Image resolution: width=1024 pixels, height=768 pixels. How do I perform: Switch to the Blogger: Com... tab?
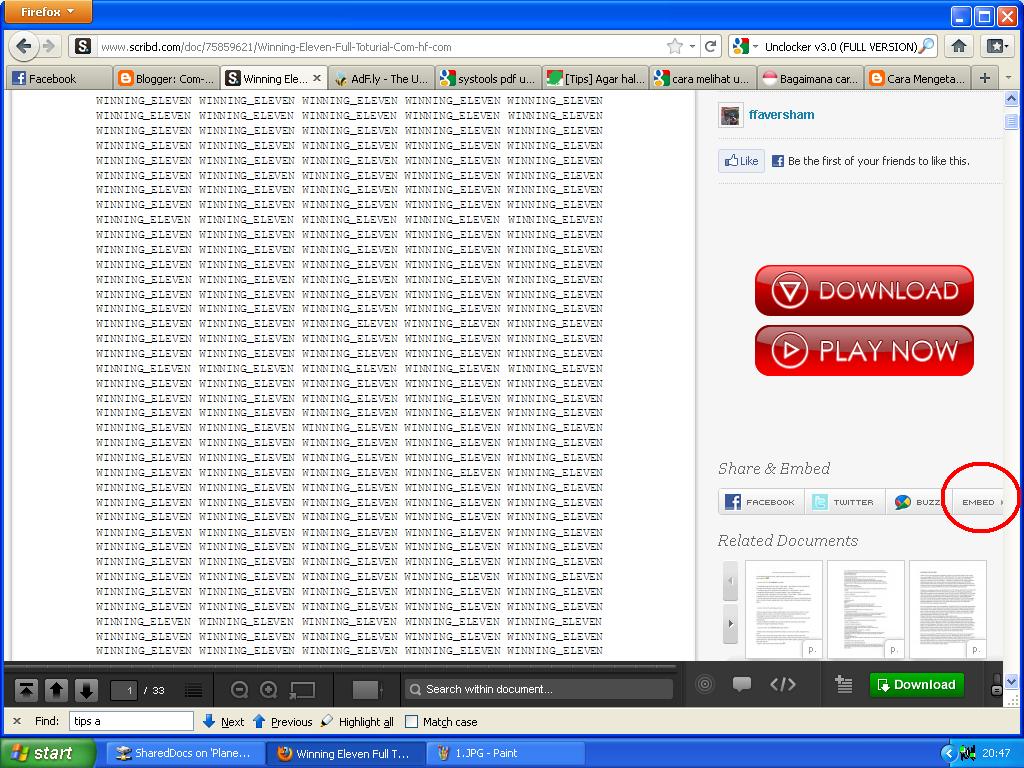166,78
